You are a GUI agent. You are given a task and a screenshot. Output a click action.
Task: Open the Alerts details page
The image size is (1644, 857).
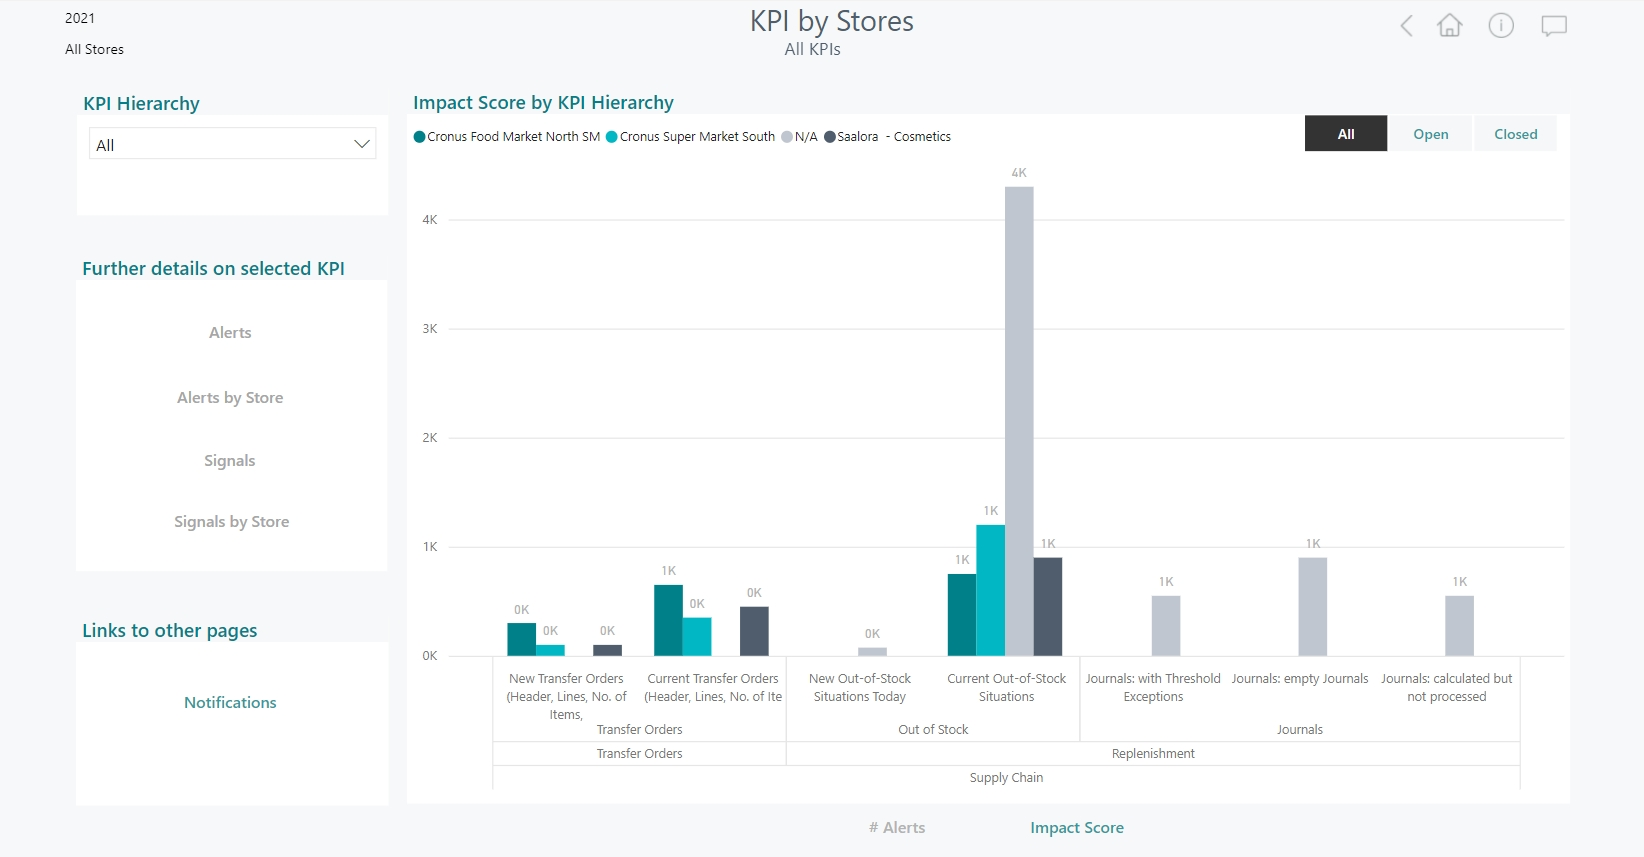(230, 333)
